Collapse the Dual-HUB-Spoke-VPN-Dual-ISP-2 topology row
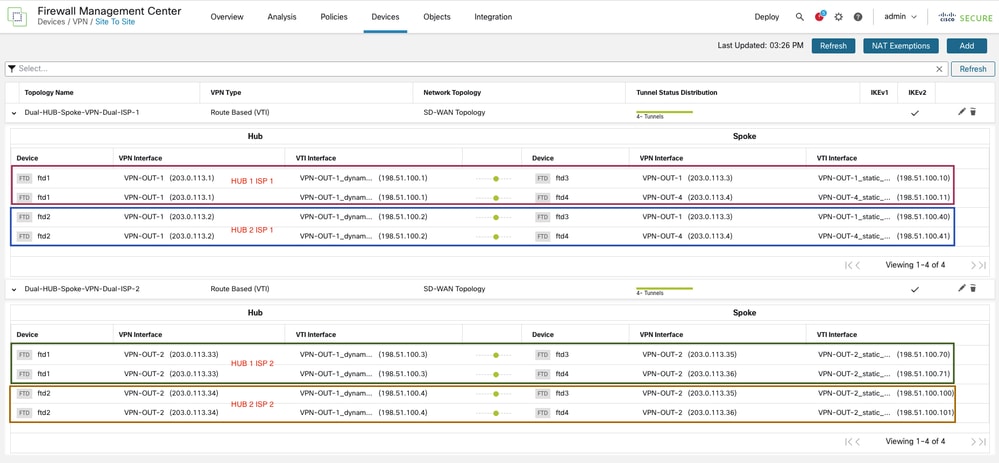999x463 pixels. [14, 289]
